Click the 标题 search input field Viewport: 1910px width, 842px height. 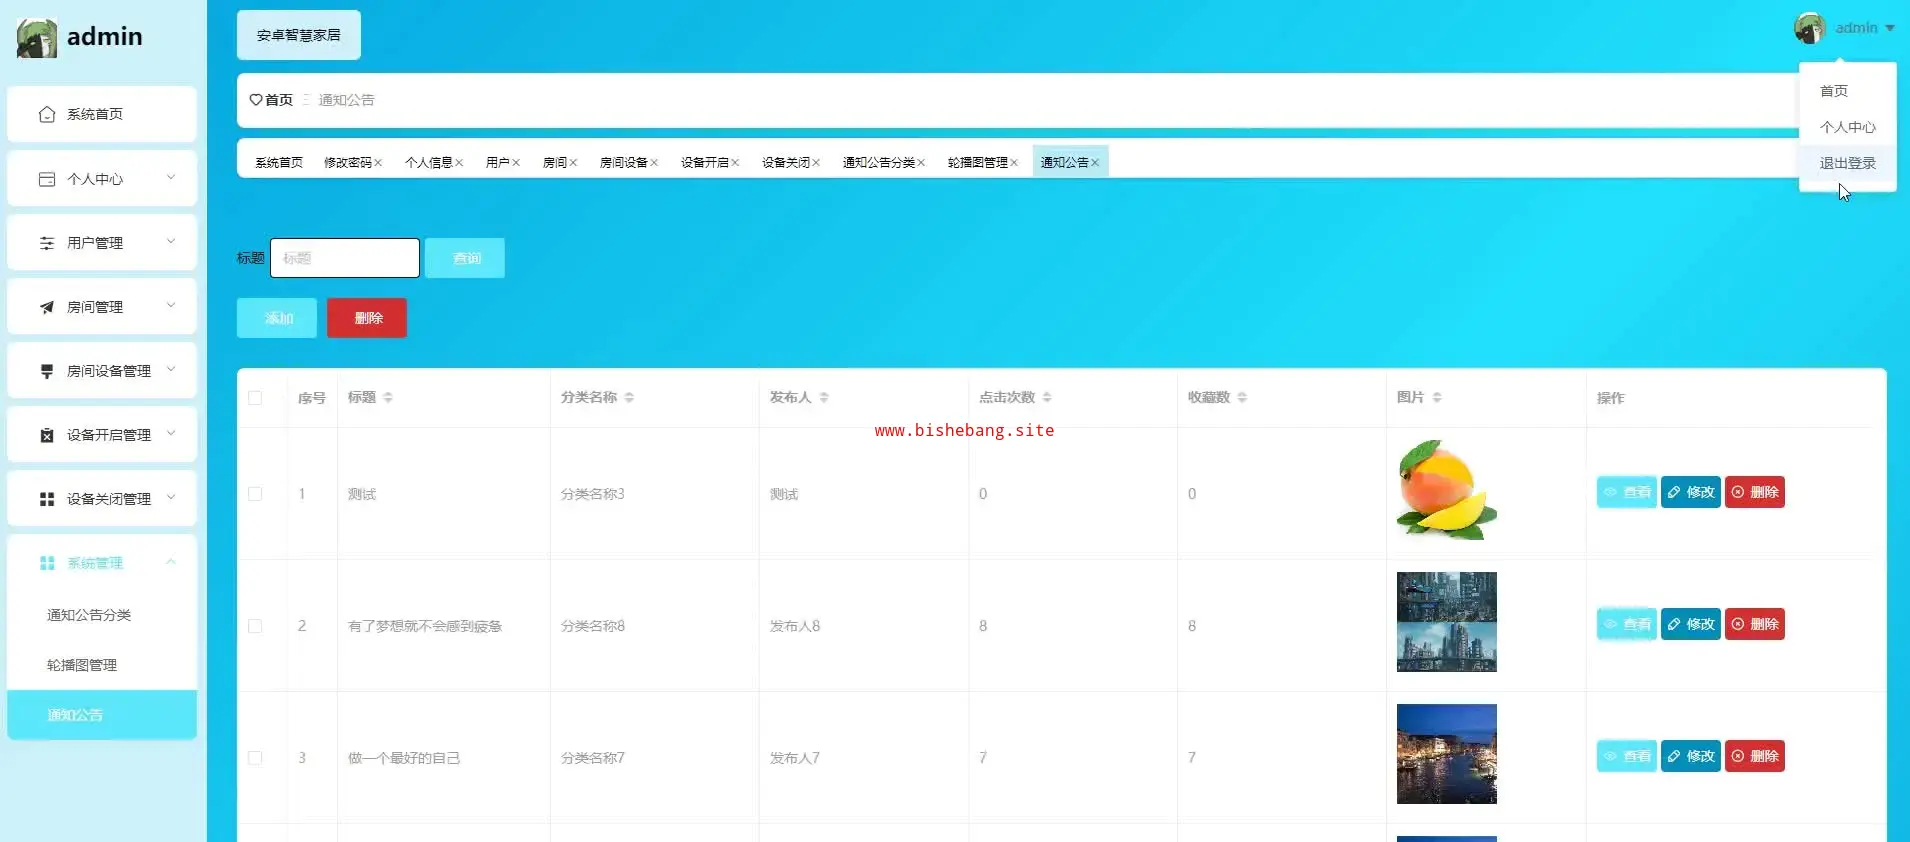345,258
